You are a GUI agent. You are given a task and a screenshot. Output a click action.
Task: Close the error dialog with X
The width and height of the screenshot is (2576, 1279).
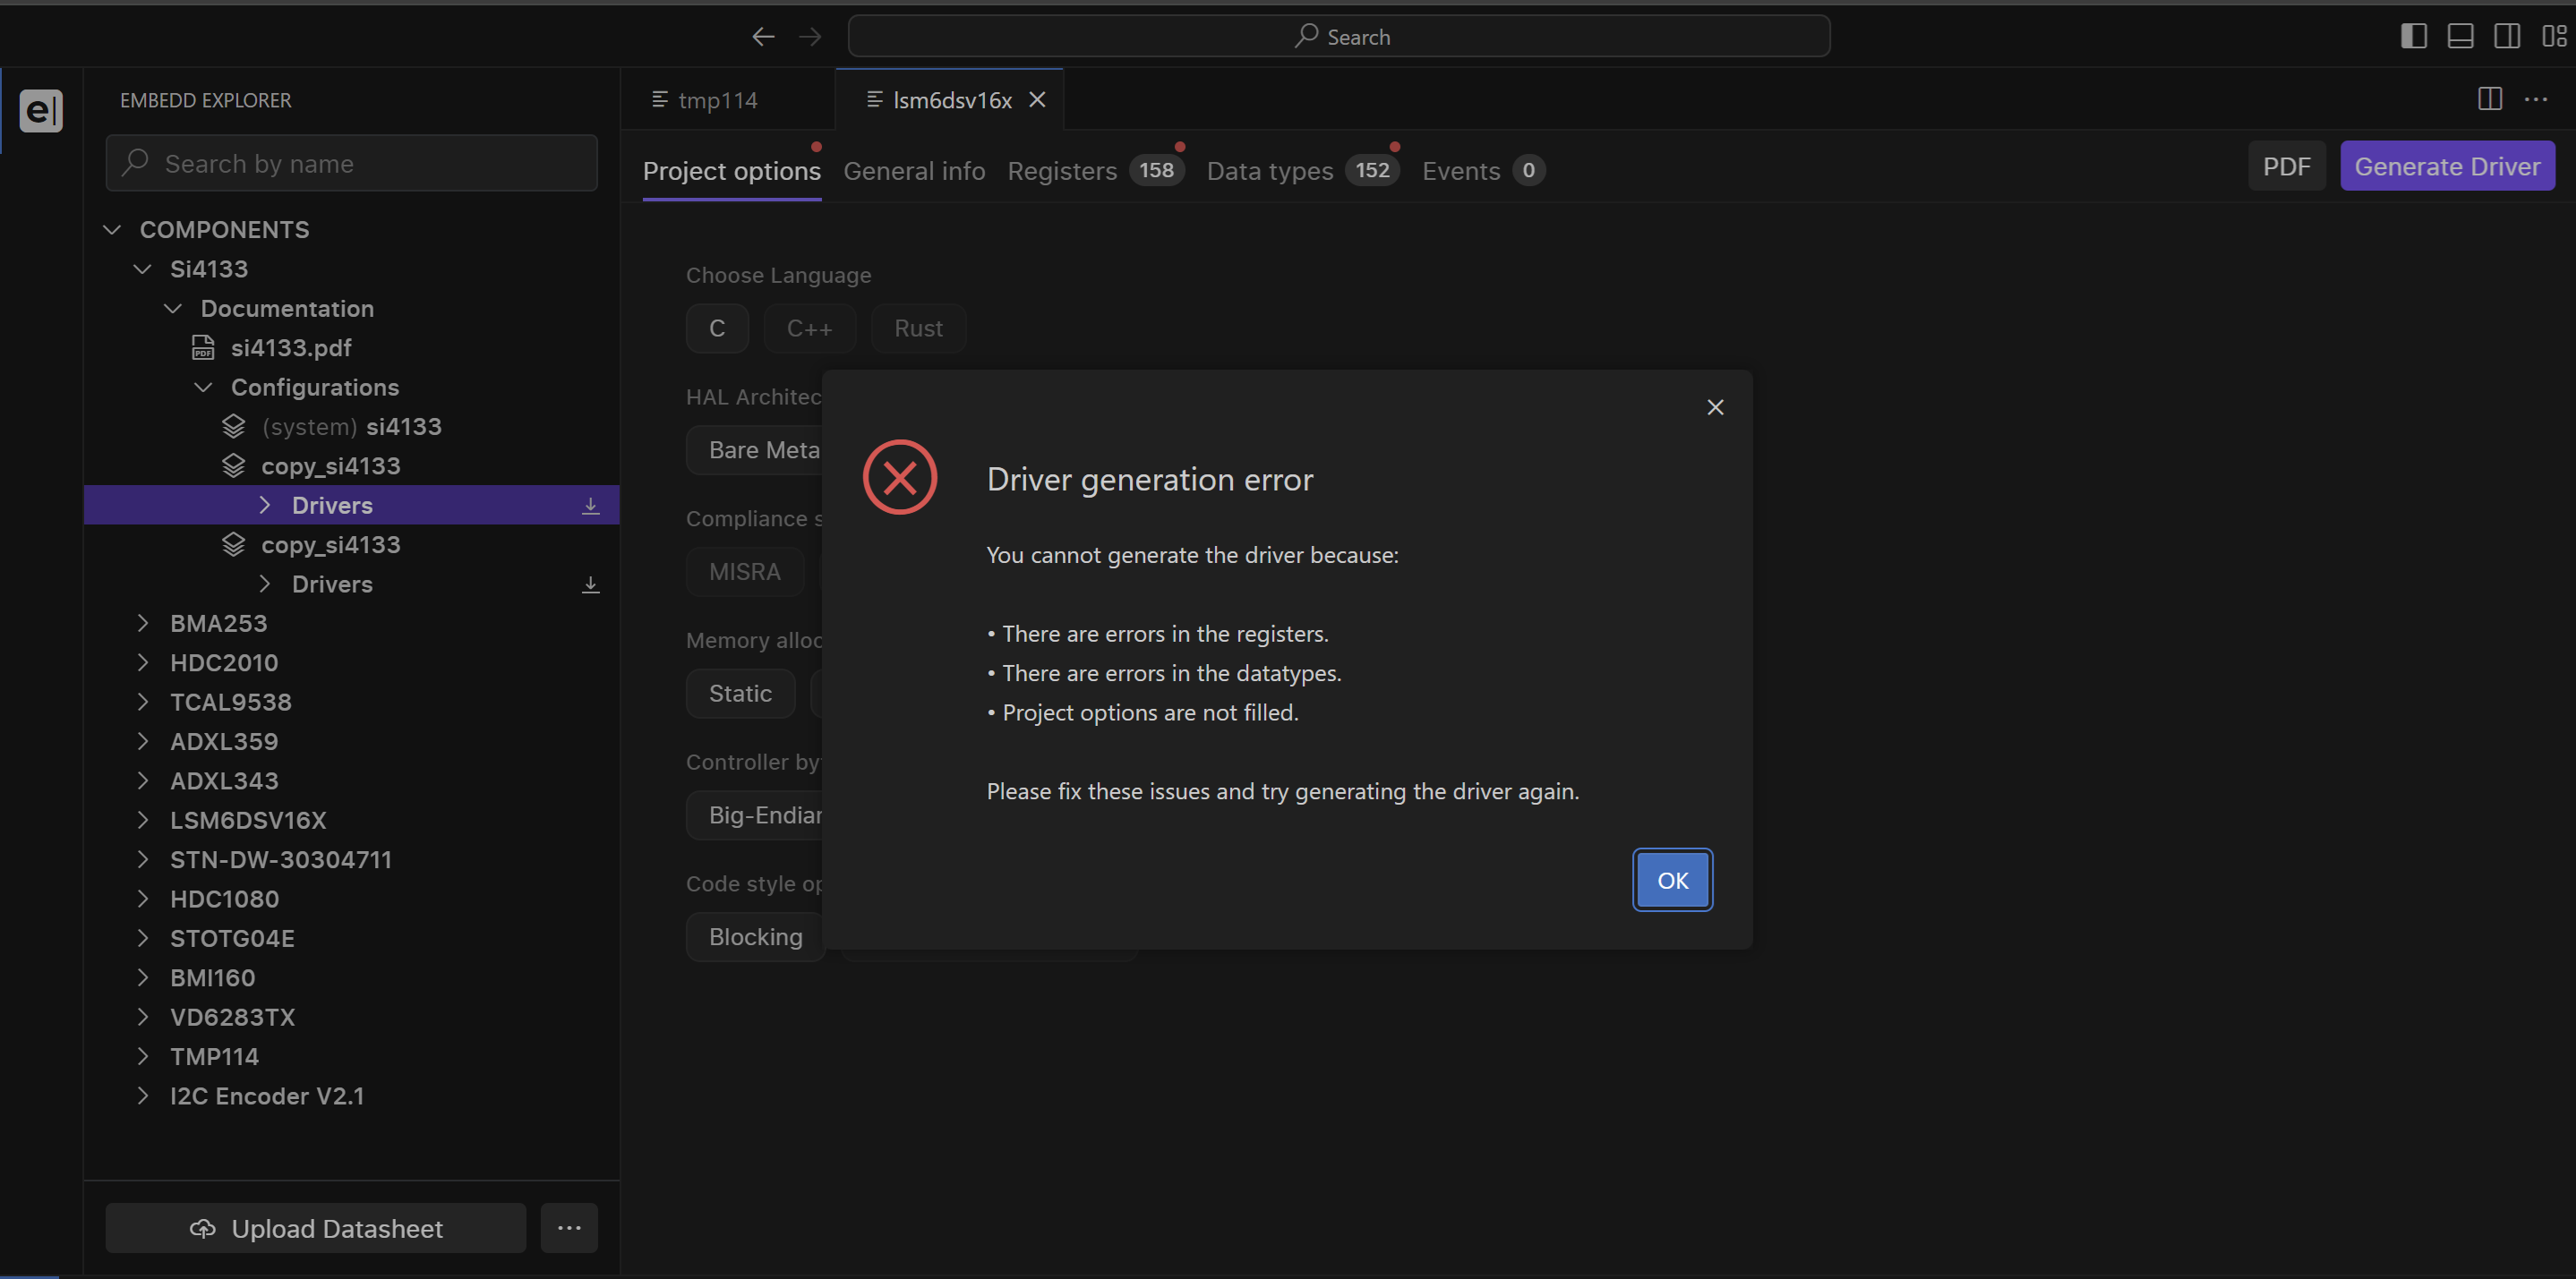[x=1715, y=408]
